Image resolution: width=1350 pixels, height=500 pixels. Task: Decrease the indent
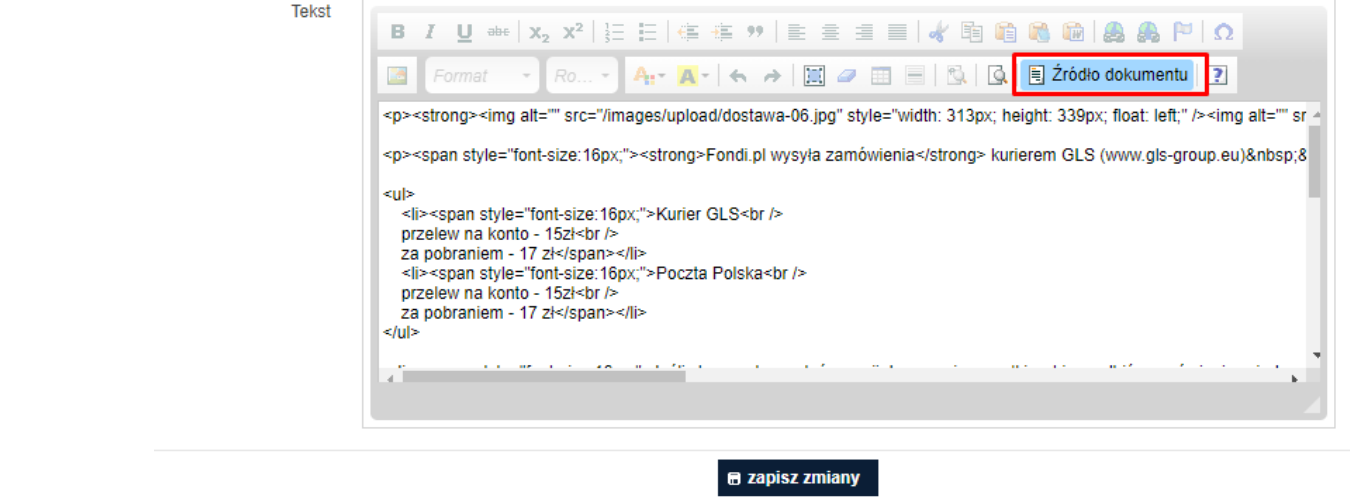tap(688, 32)
